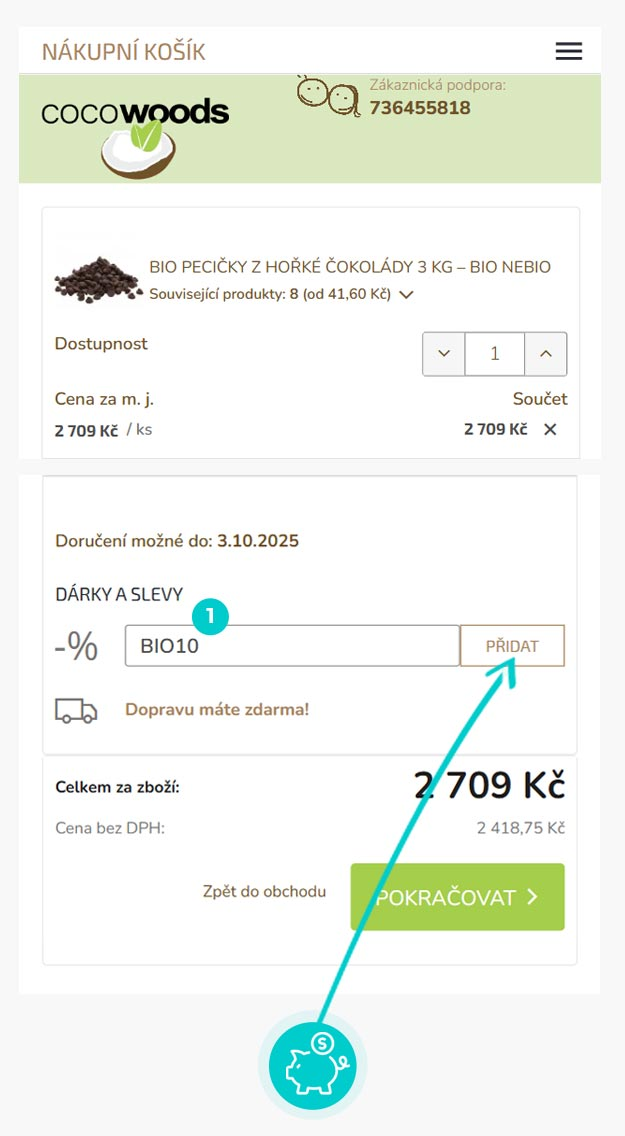Image resolution: width=625 pixels, height=1136 pixels.
Task: Click the PŘIDAT button to apply code
Action: click(x=512, y=646)
